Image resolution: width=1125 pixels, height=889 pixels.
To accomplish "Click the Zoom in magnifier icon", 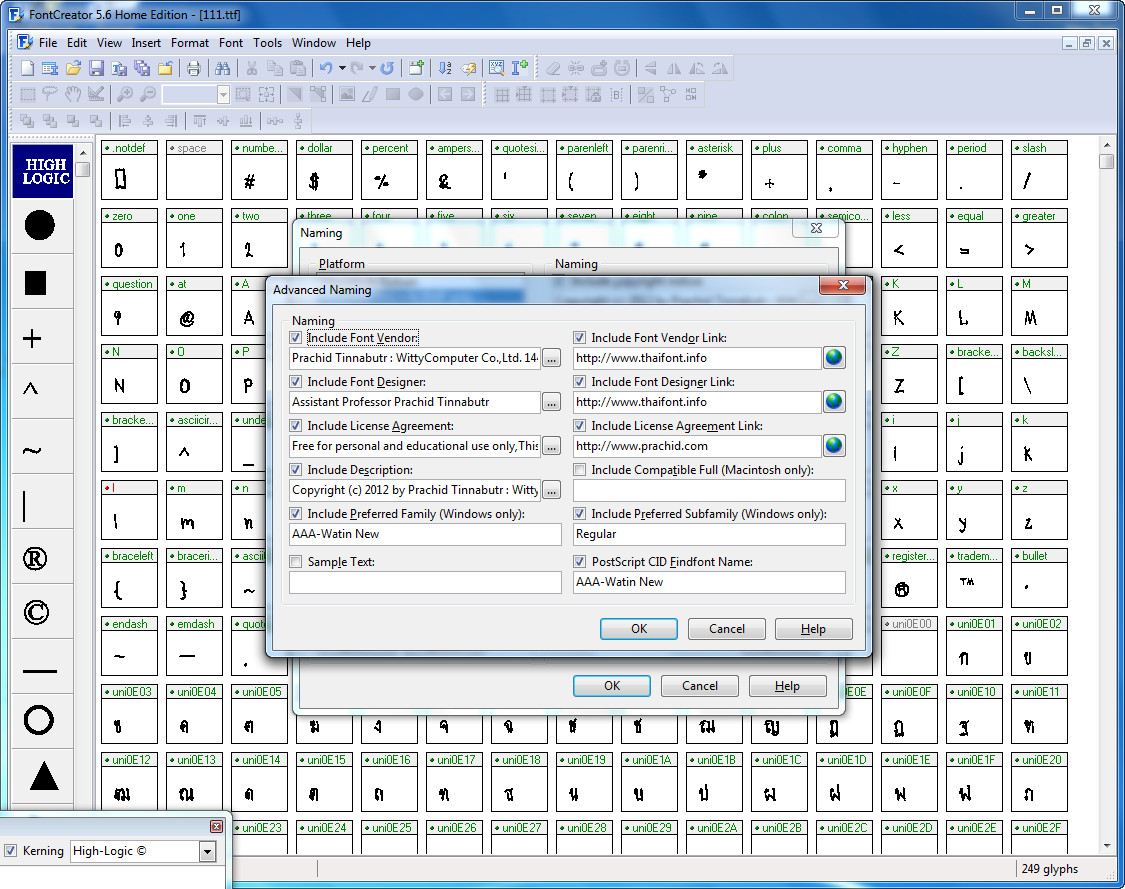I will point(124,94).
